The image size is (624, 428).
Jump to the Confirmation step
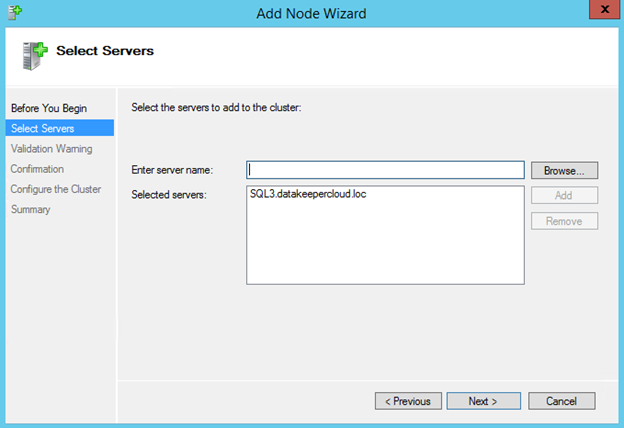pyautogui.click(x=37, y=169)
